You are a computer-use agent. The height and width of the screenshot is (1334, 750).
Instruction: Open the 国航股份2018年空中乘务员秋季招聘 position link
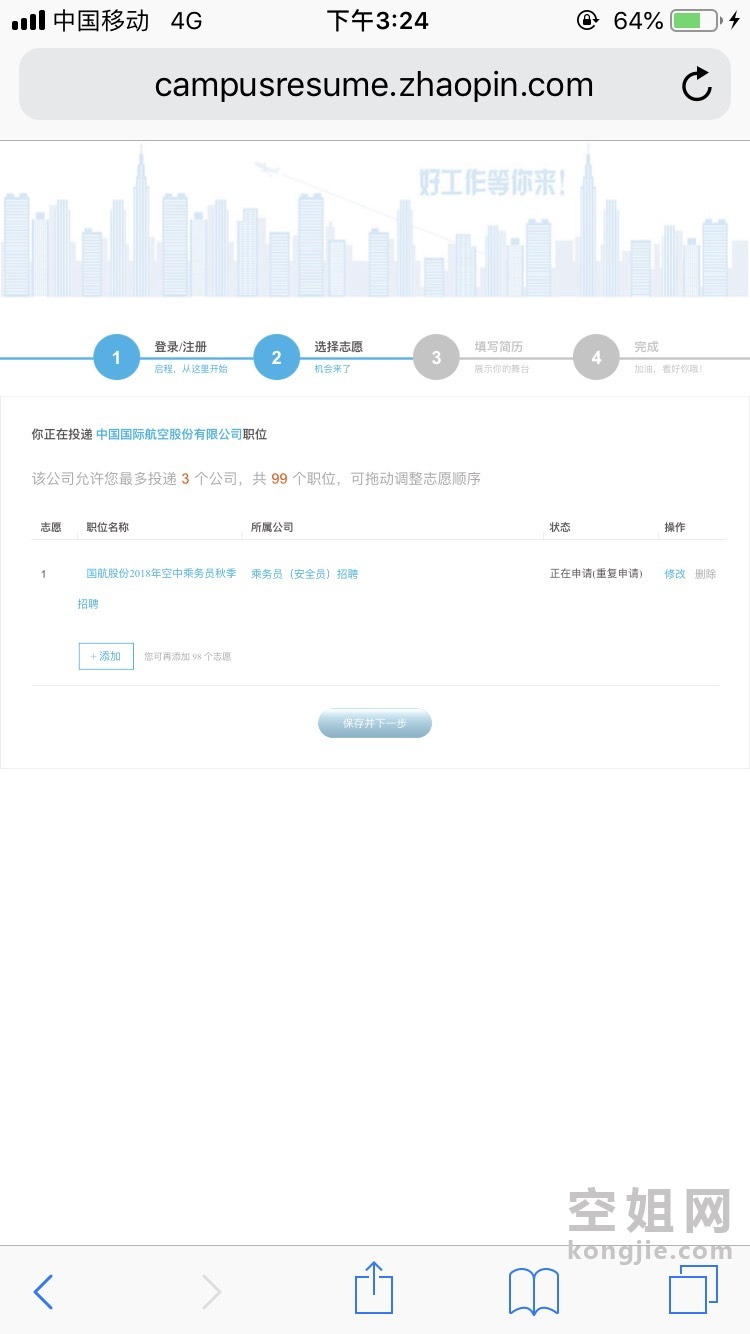click(157, 588)
